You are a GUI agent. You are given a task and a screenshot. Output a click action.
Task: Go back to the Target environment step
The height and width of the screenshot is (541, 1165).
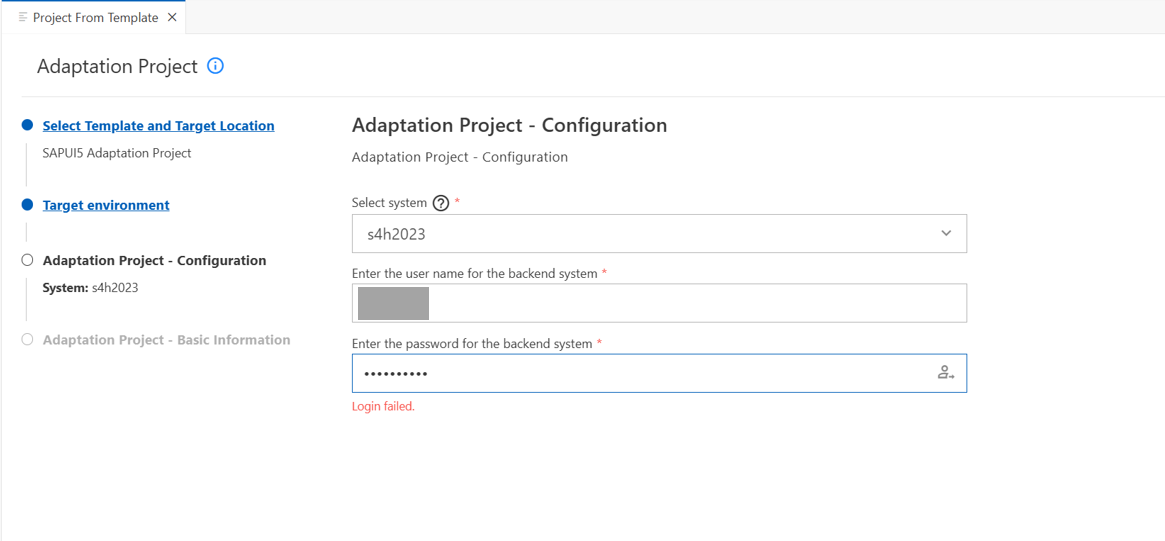pos(106,204)
